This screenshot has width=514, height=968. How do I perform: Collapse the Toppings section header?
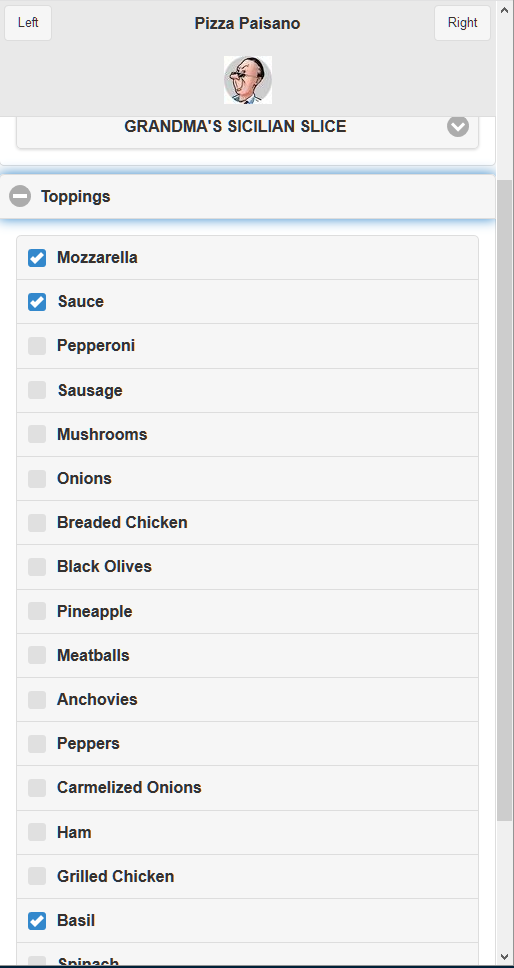tap(247, 196)
